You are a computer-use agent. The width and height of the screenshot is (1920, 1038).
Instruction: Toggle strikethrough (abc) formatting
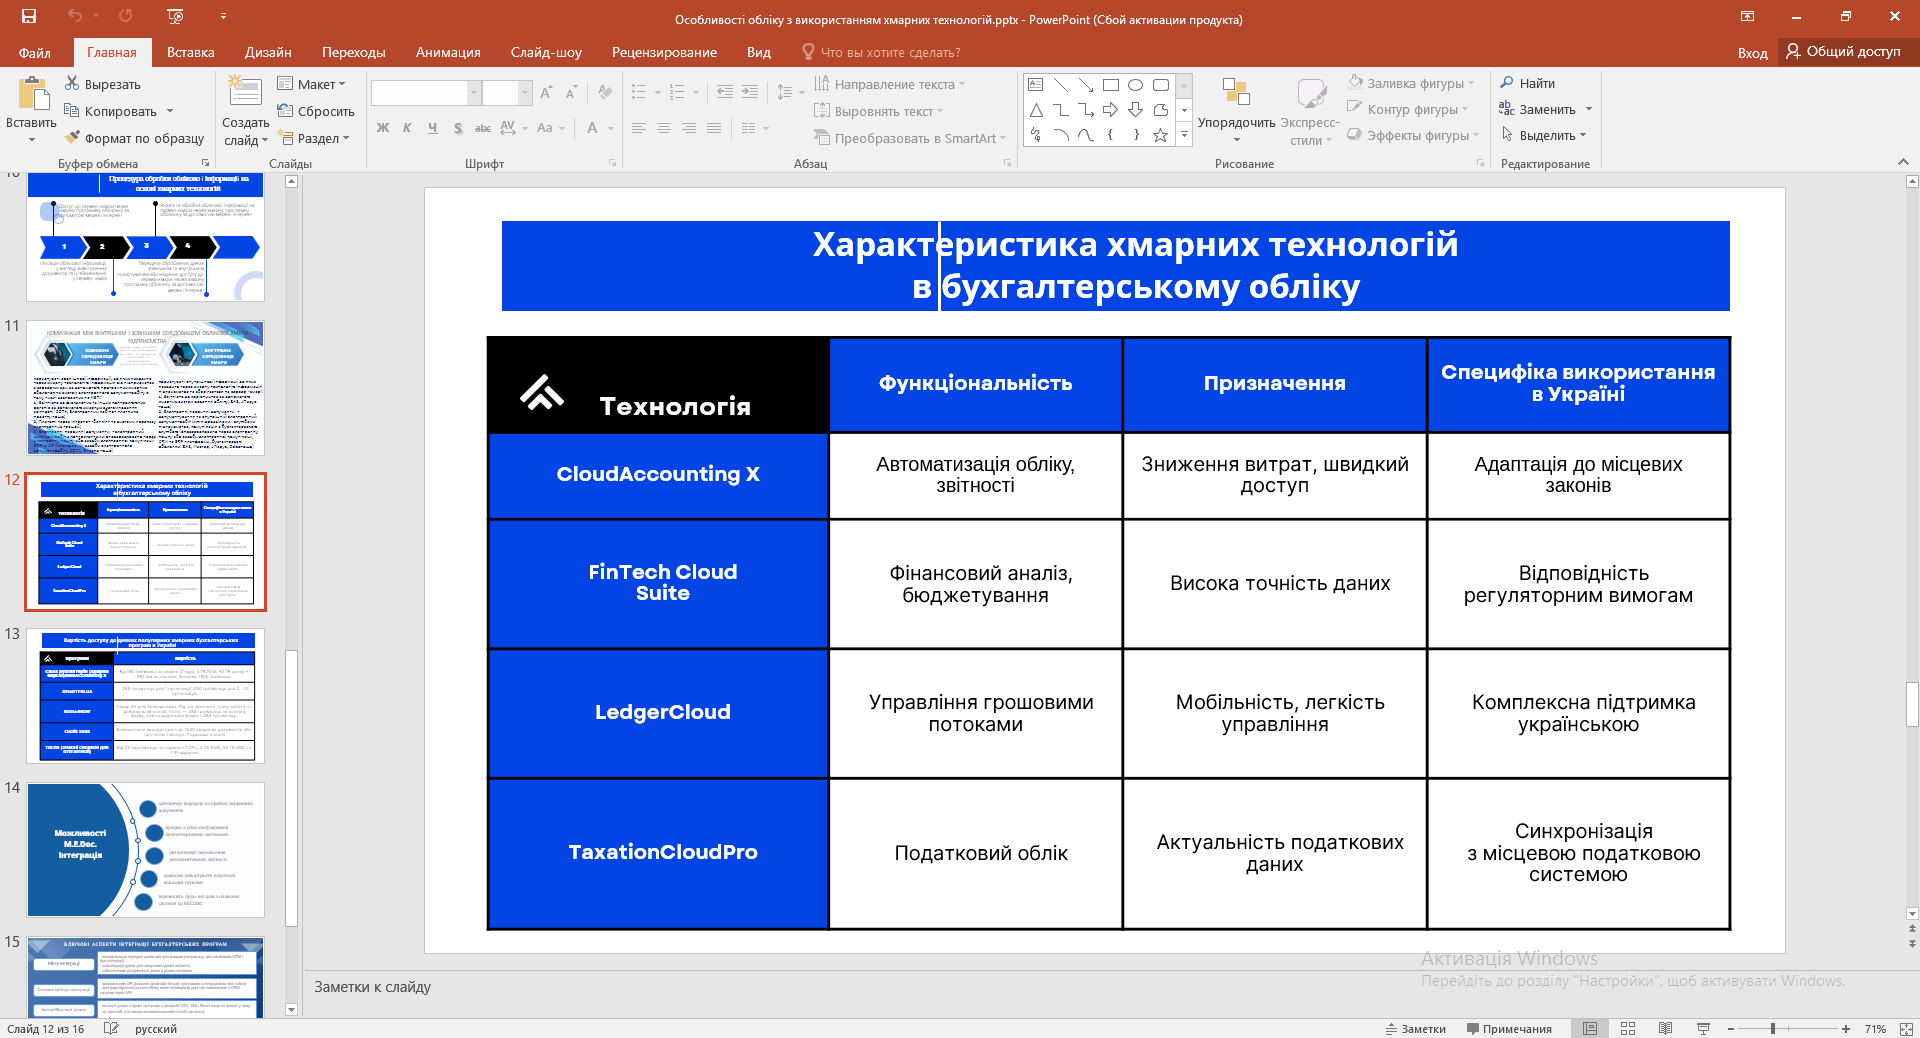point(483,128)
